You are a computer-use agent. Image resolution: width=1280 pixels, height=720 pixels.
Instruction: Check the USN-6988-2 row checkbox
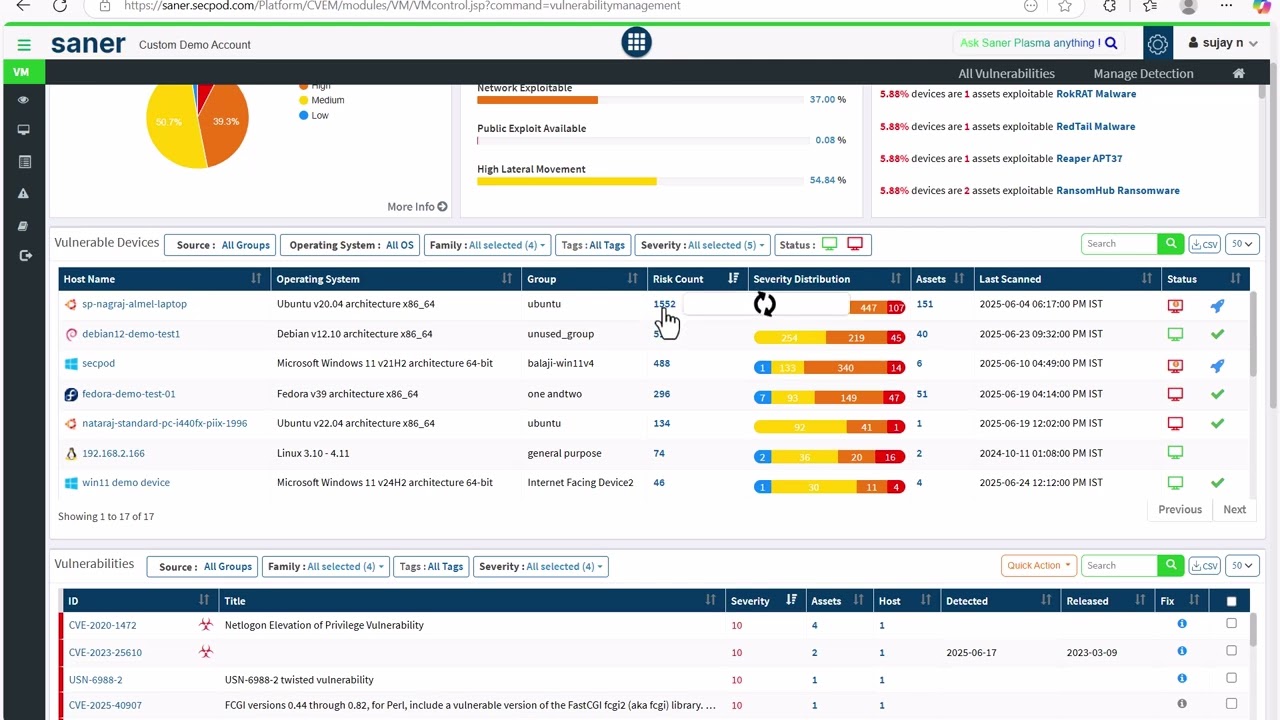1231,678
